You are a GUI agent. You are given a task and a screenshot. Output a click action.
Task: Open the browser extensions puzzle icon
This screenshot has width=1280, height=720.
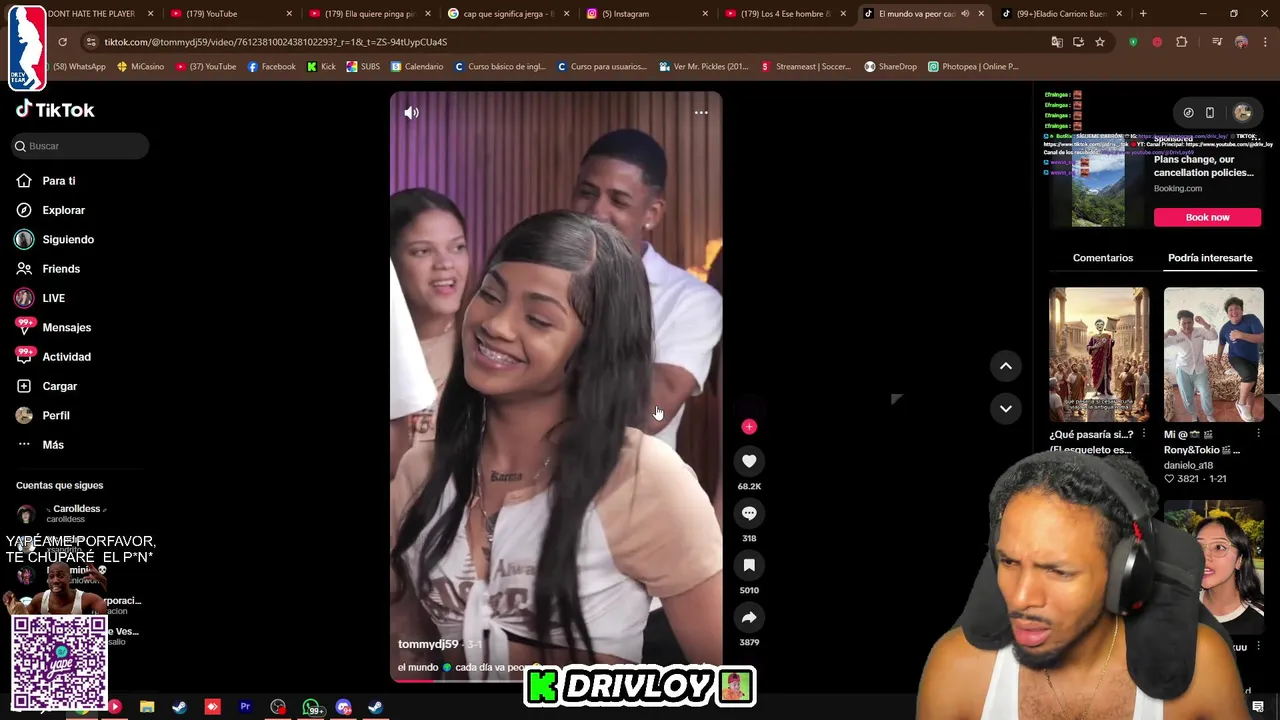pyautogui.click(x=1182, y=42)
